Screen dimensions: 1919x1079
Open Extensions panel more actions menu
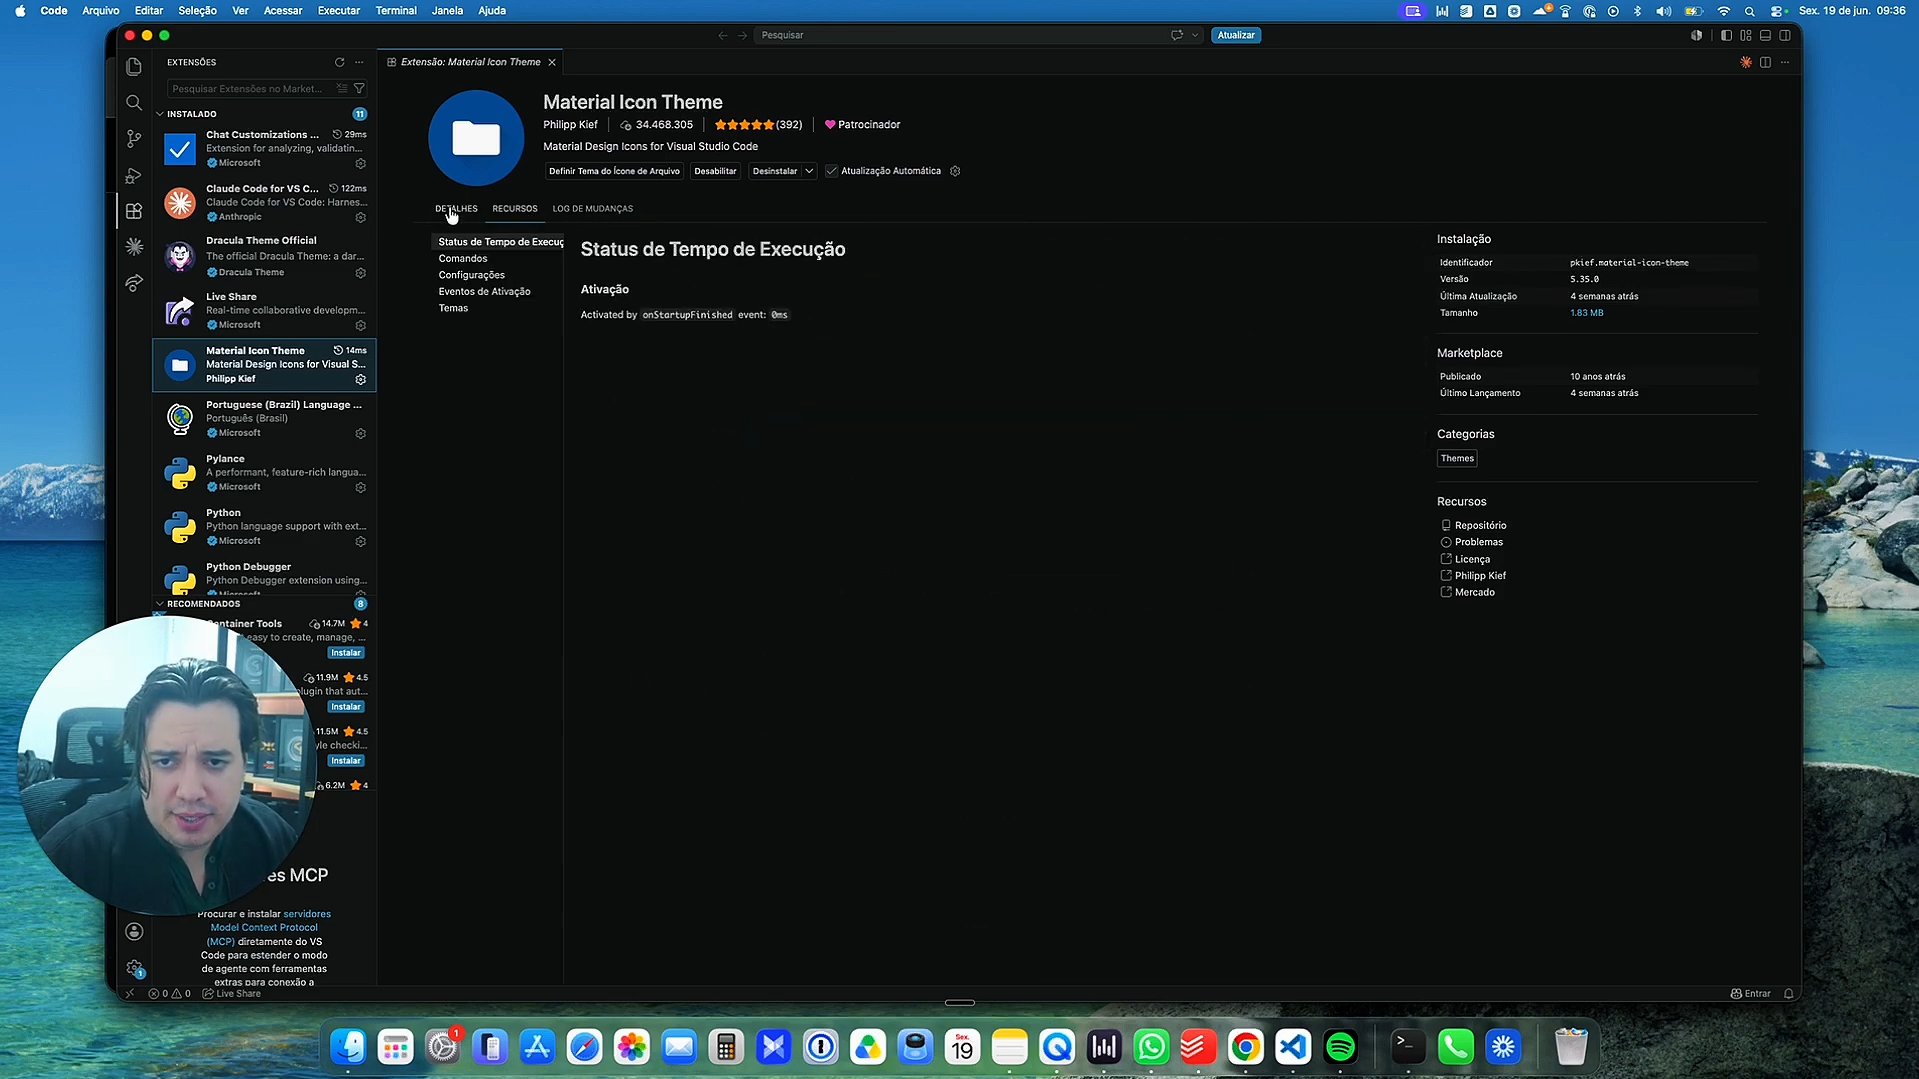(359, 62)
